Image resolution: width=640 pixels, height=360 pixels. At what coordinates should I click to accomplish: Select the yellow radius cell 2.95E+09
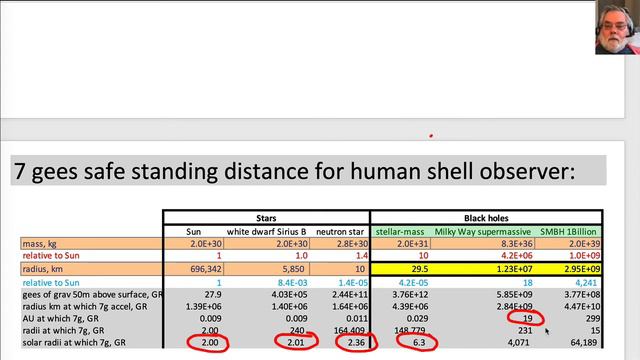582,269
